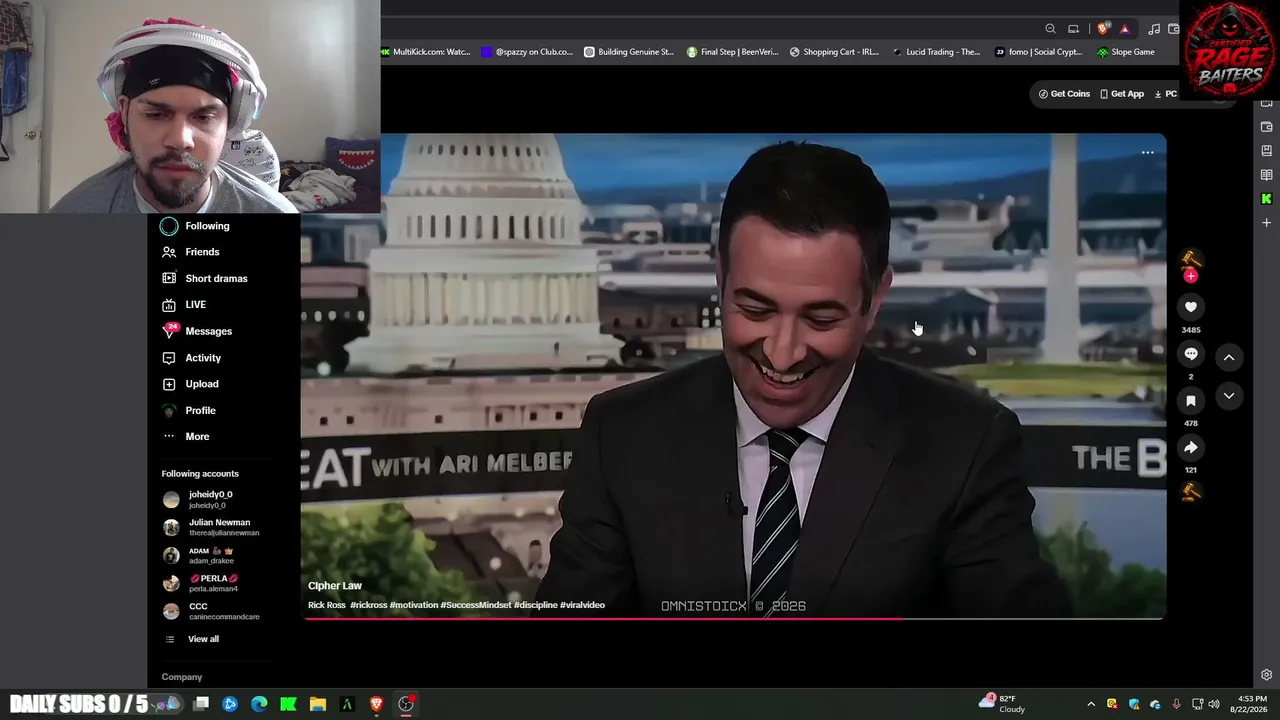Open the Following feed

point(196,226)
